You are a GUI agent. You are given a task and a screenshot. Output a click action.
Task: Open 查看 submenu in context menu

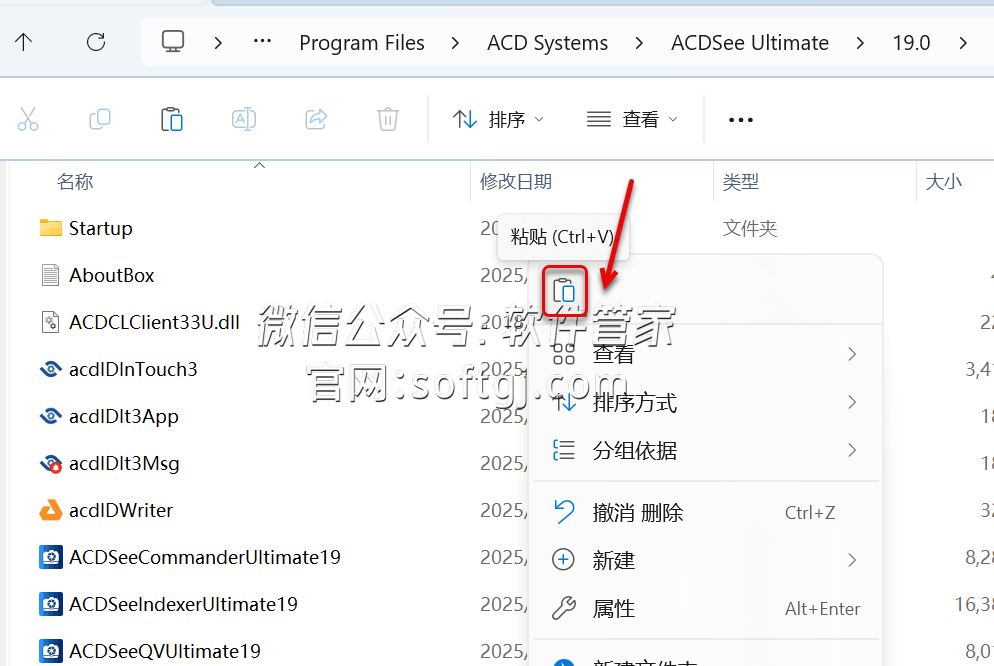tap(706, 354)
